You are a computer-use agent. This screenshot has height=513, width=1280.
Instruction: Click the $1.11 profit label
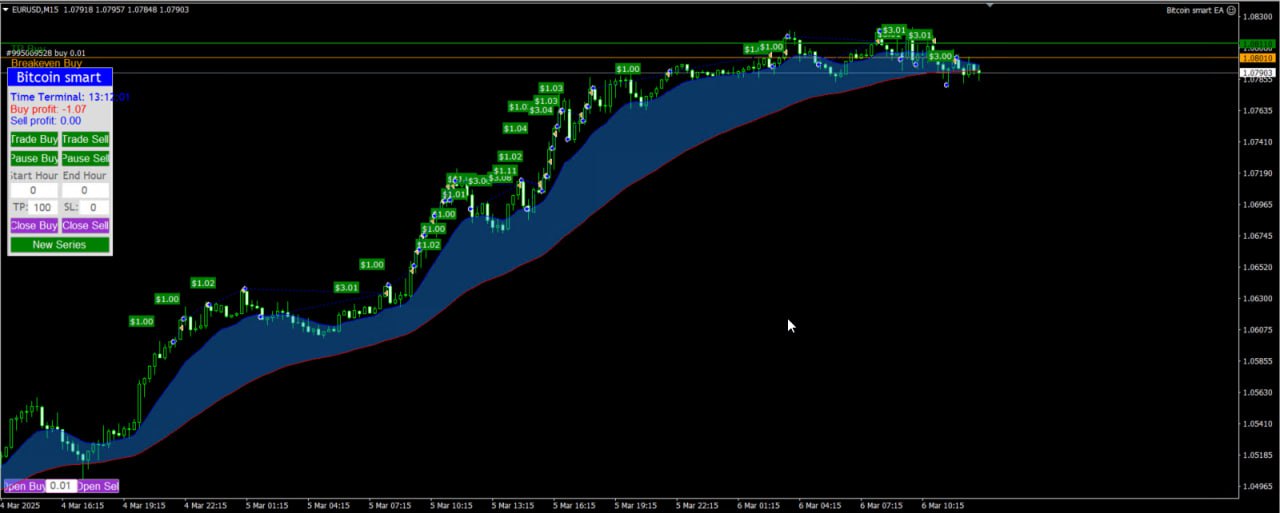click(x=505, y=171)
